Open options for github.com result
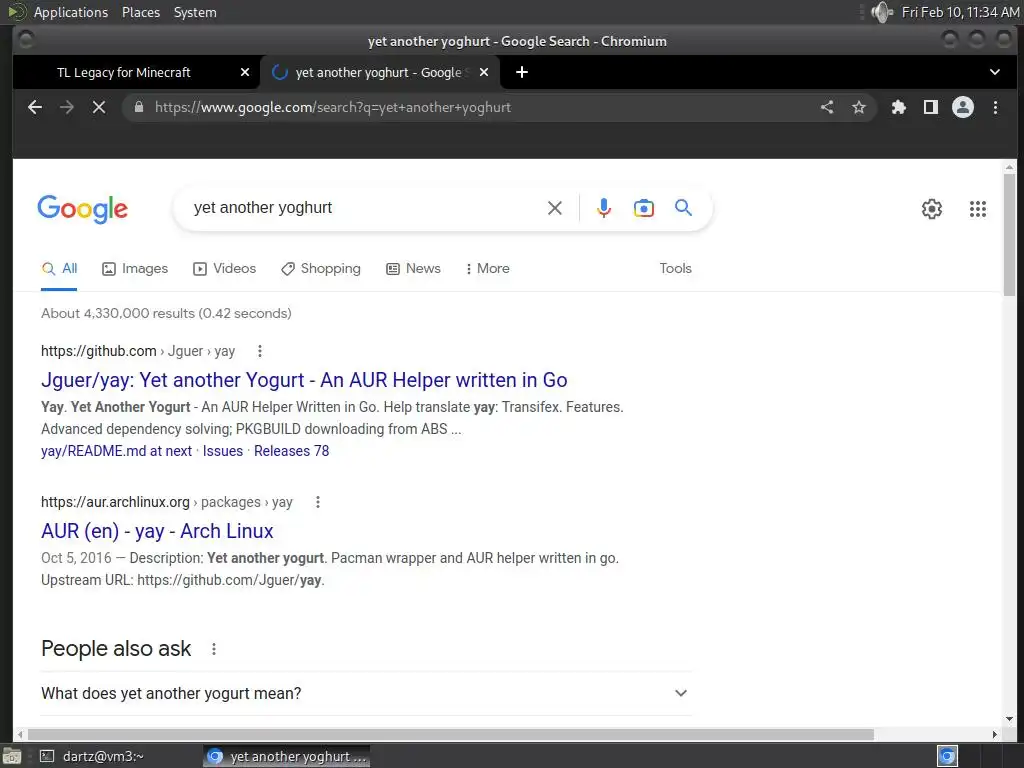Viewport: 1024px width, 768px height. pyautogui.click(x=260, y=351)
